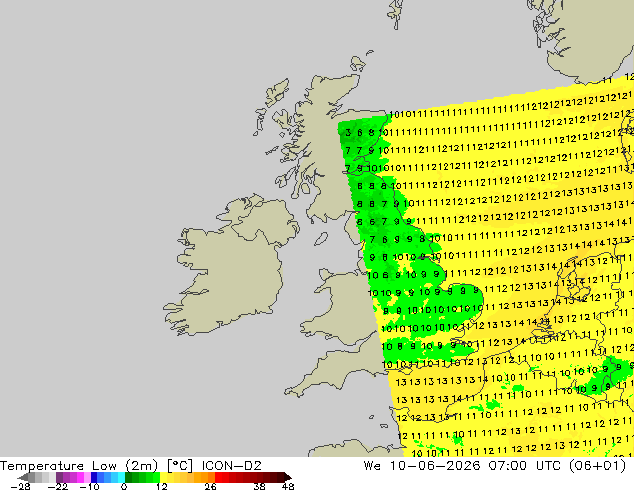Select the dark purple color bar segment
Viewport: 634px width, 490px height.
tap(59, 477)
